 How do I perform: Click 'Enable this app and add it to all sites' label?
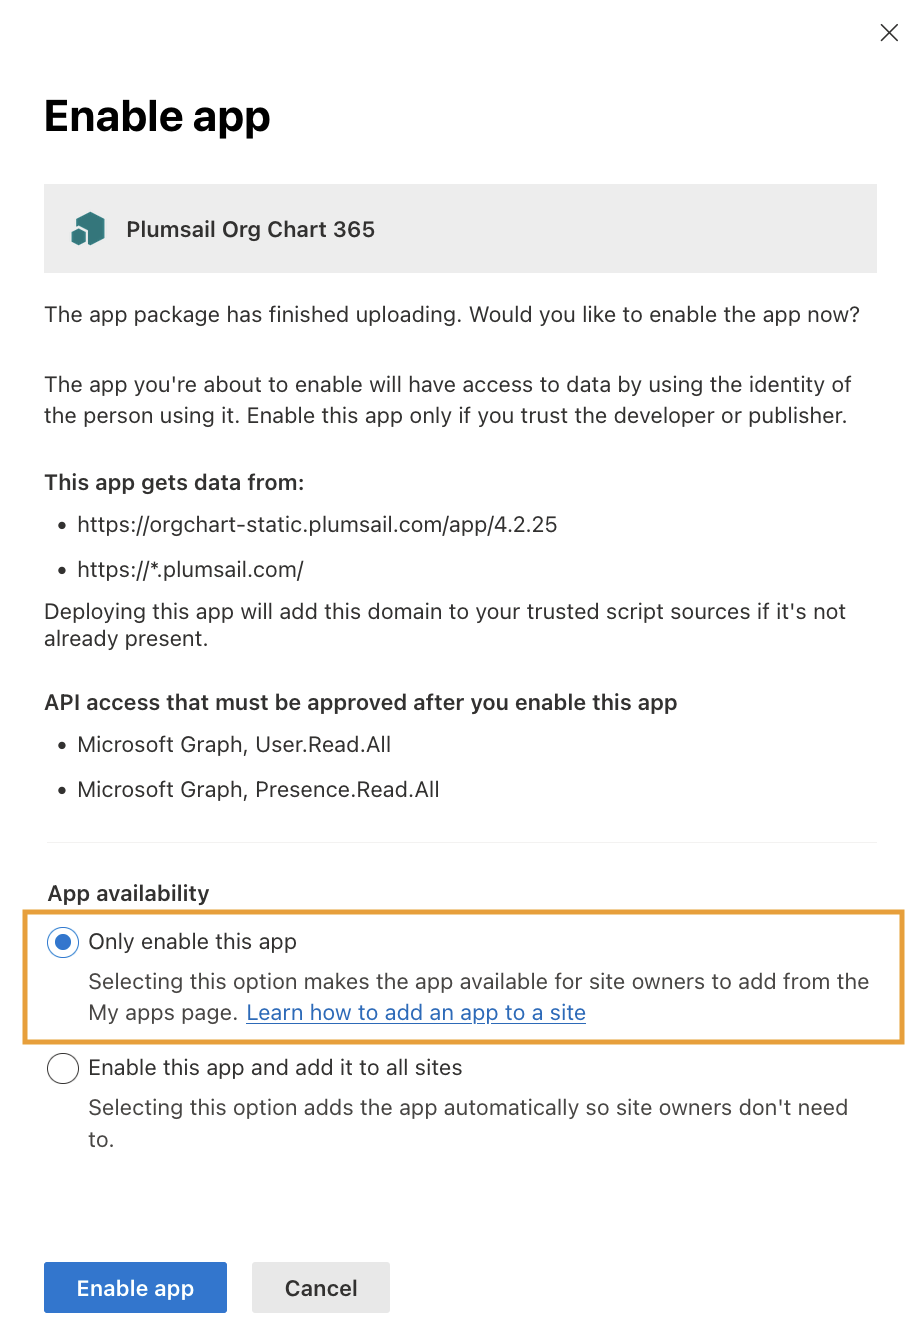(275, 1068)
